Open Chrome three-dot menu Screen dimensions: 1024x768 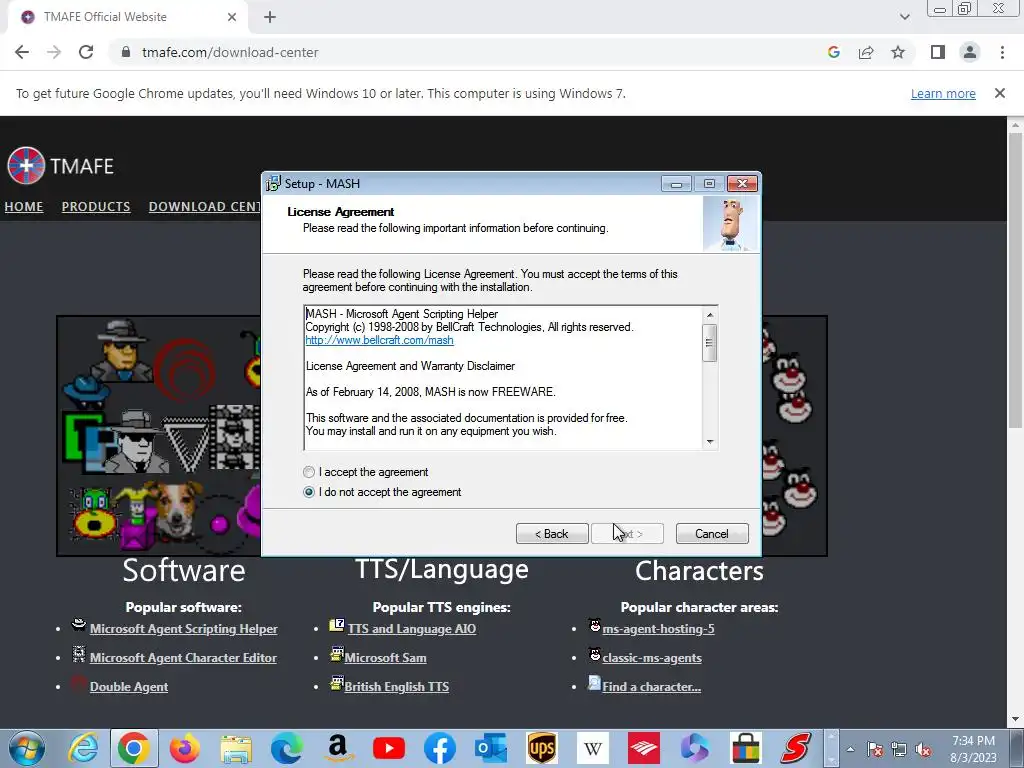(1002, 52)
